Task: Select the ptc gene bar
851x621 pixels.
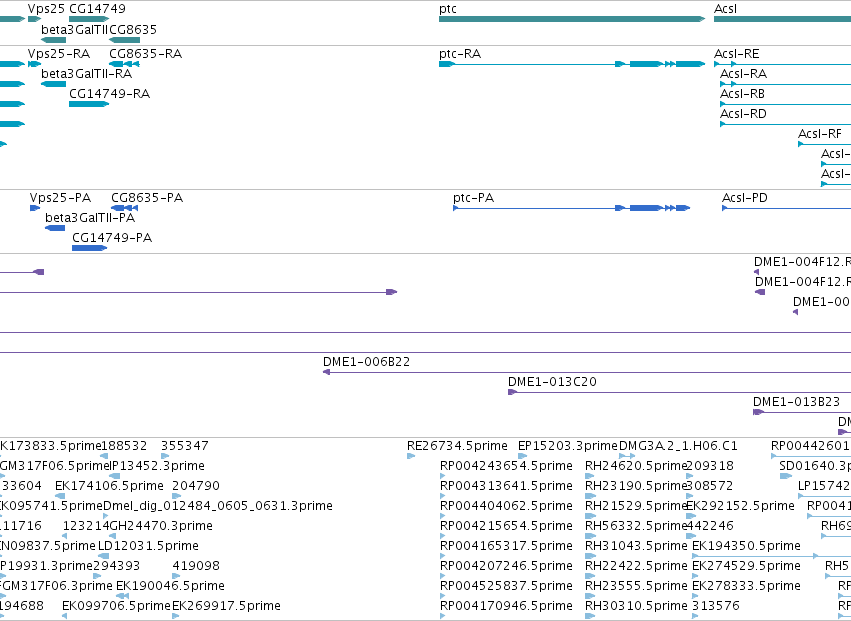Action: (572, 19)
